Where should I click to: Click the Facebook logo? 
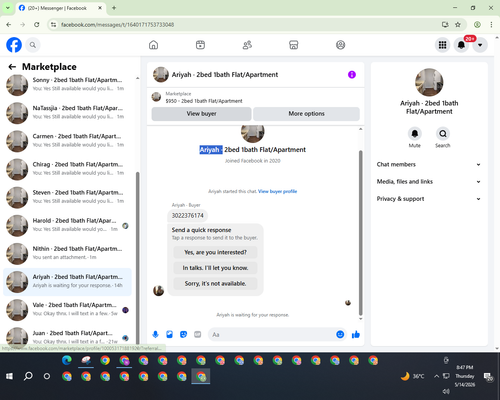[x=14, y=45]
